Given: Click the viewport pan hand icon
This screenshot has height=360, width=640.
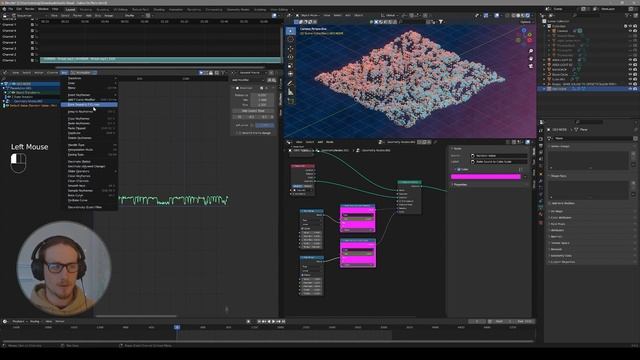Looking at the screenshot, I should 531,59.
